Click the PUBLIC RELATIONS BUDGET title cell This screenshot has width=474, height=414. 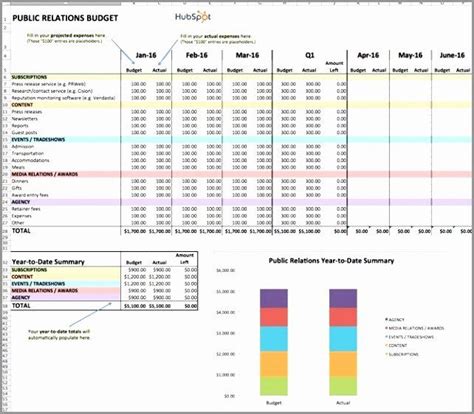point(65,18)
